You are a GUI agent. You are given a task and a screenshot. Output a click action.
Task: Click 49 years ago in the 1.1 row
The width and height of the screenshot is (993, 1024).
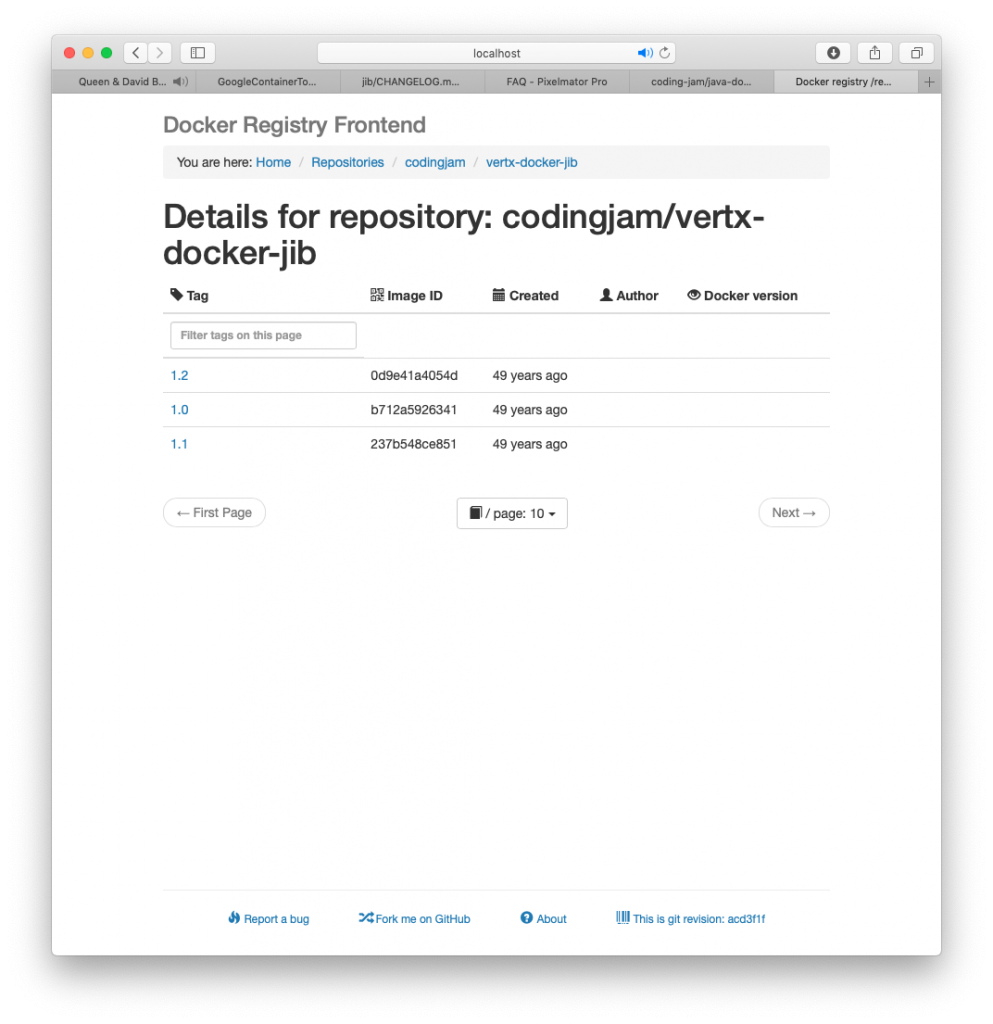(x=529, y=444)
